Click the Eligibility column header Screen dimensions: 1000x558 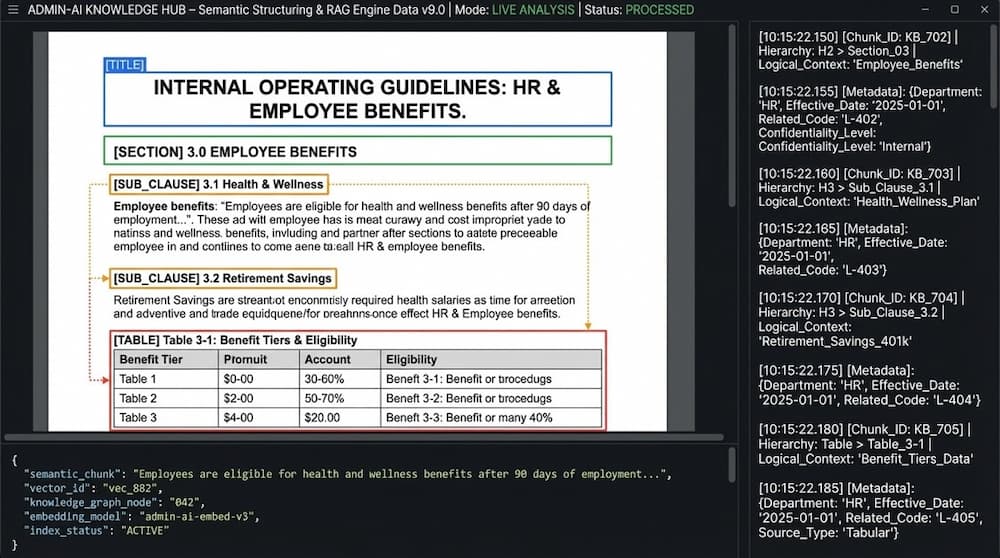coord(411,359)
